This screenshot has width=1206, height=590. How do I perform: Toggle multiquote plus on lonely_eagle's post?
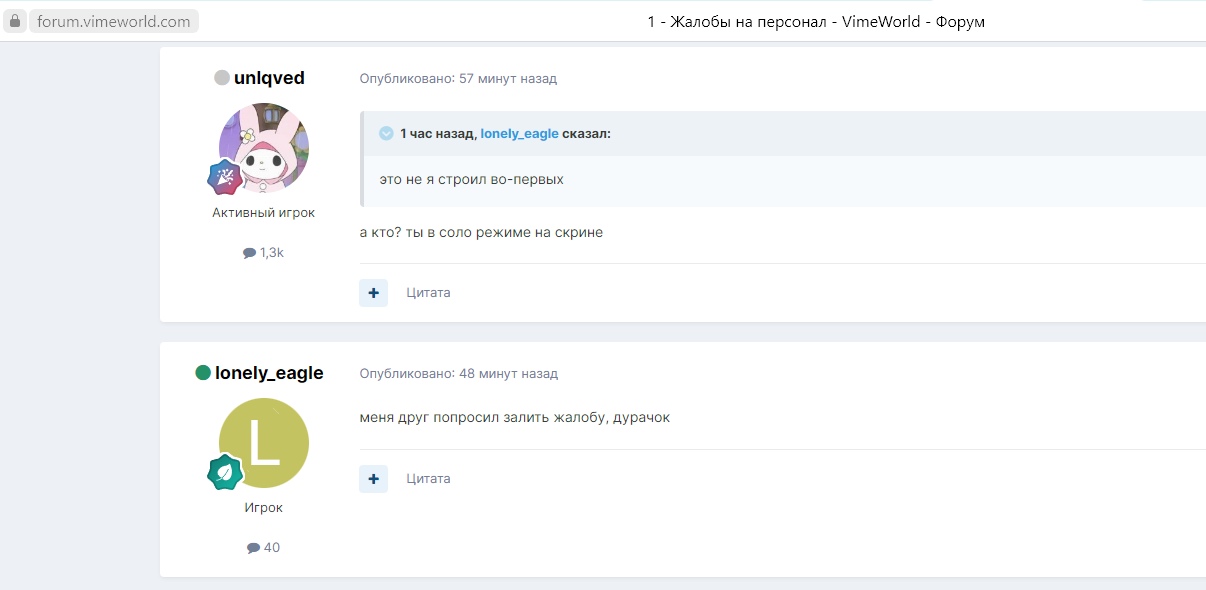(373, 479)
